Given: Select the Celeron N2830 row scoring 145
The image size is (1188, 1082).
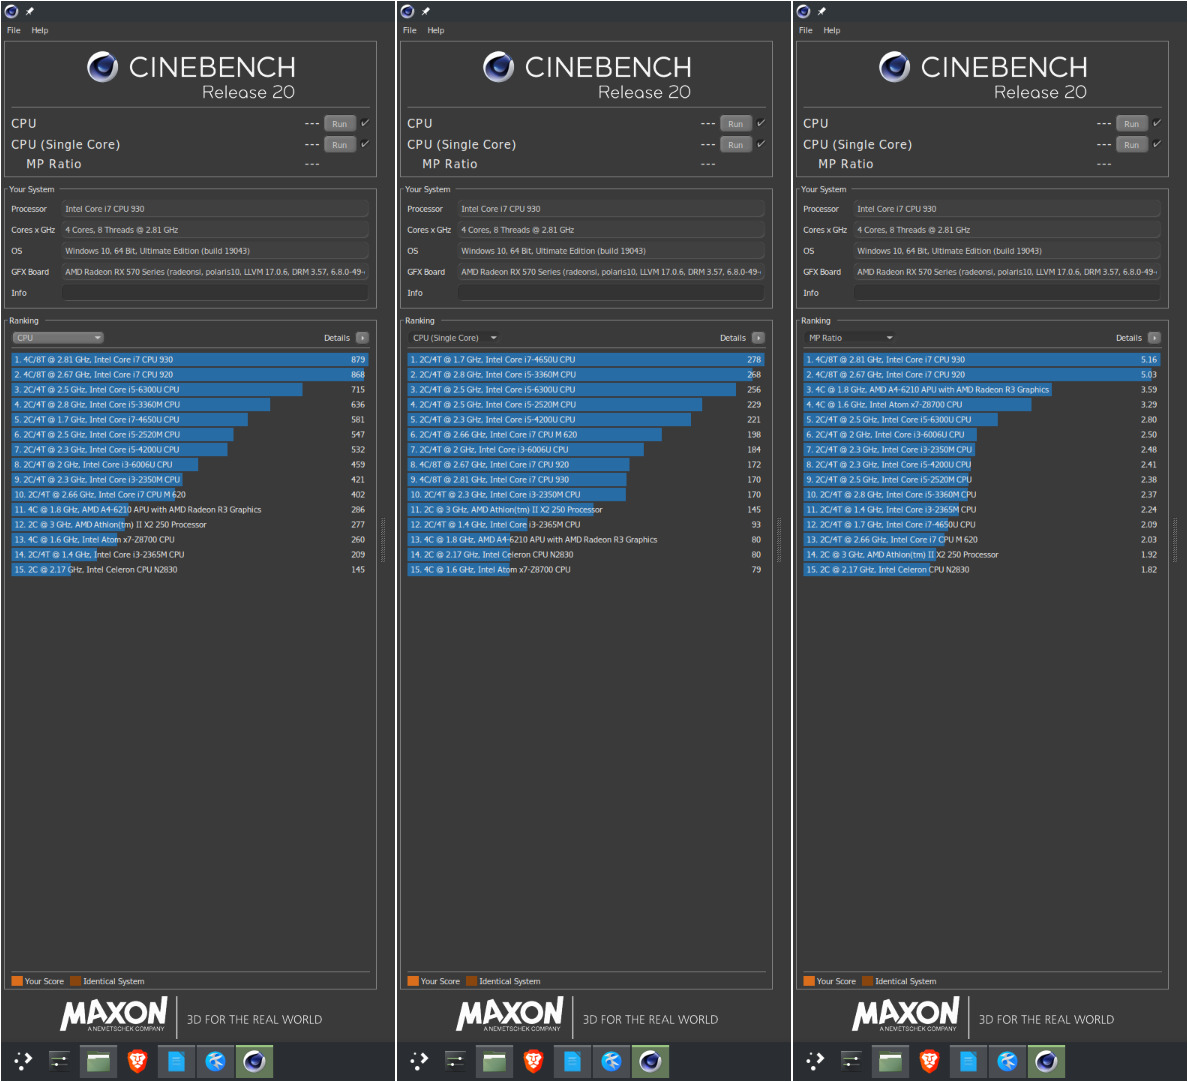Looking at the screenshot, I should 190,570.
